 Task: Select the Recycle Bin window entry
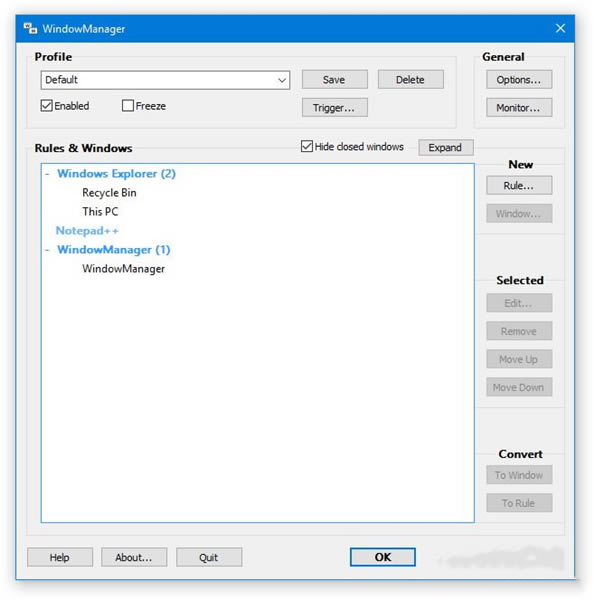tap(109, 193)
